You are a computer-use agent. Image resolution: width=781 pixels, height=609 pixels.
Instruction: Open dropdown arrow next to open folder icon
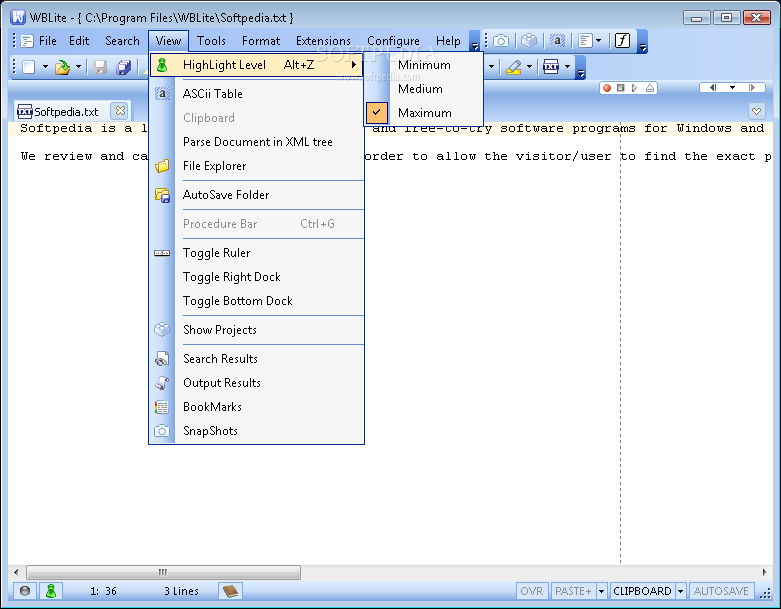point(78,67)
